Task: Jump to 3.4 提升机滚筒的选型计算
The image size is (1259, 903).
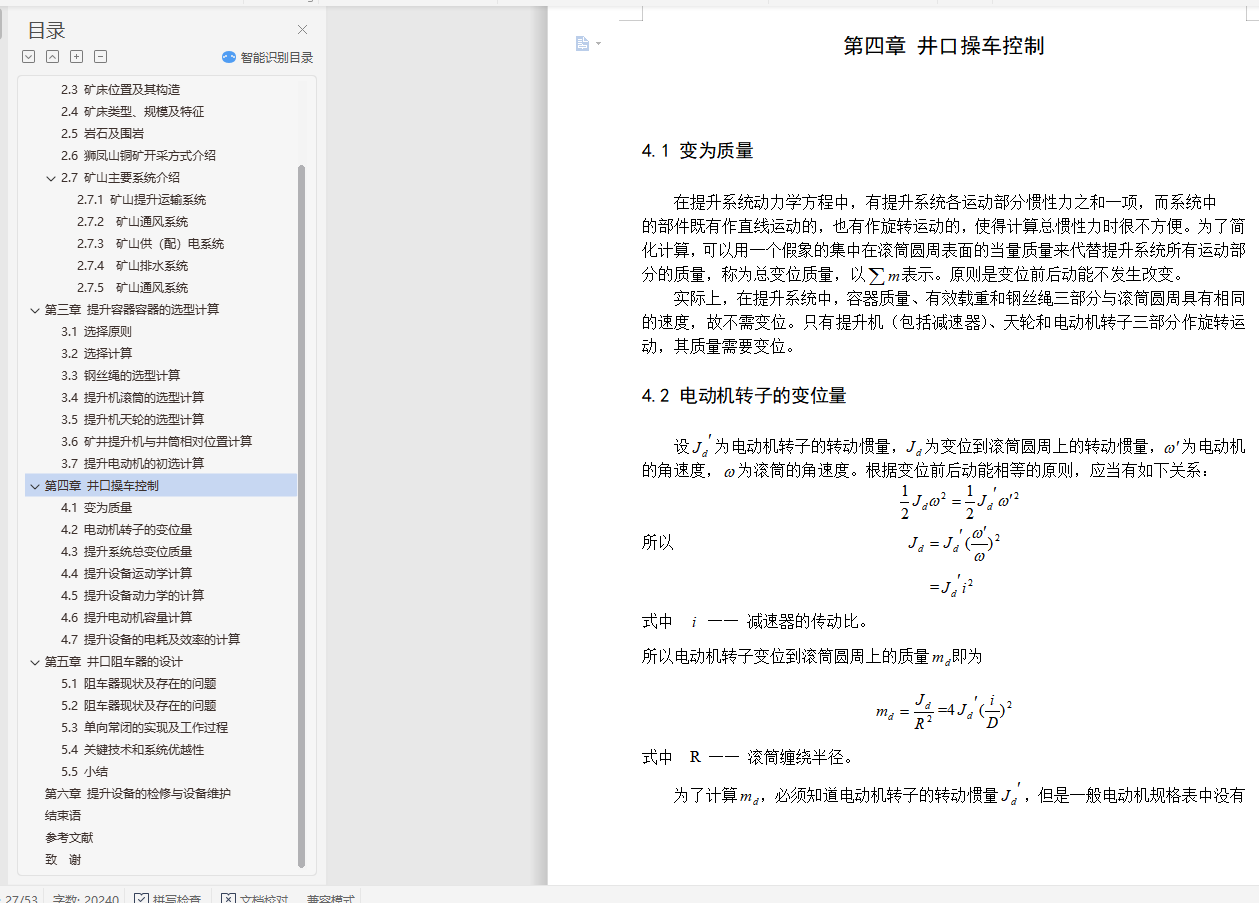Action: click(x=132, y=398)
